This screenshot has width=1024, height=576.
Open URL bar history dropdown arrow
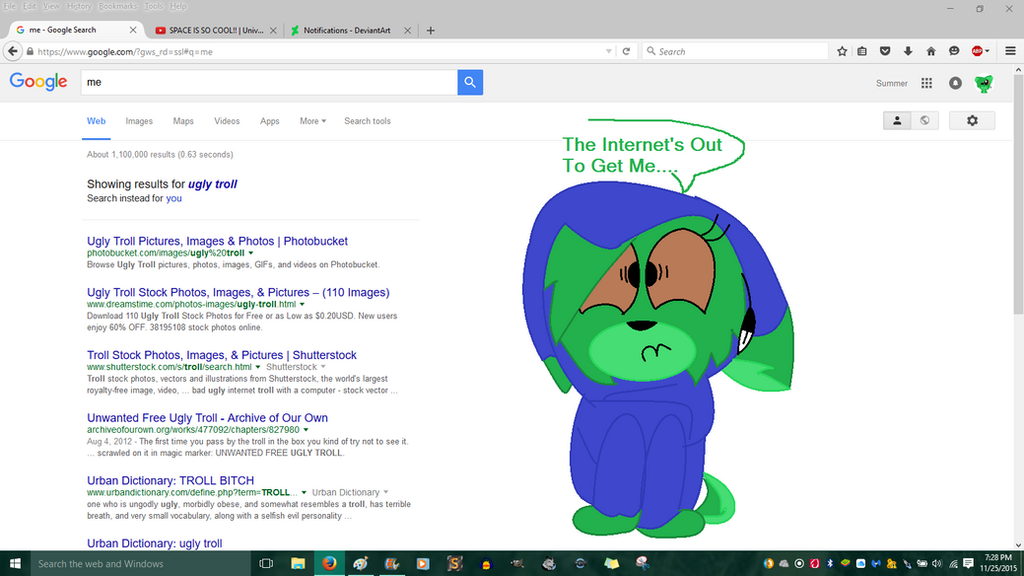(609, 52)
